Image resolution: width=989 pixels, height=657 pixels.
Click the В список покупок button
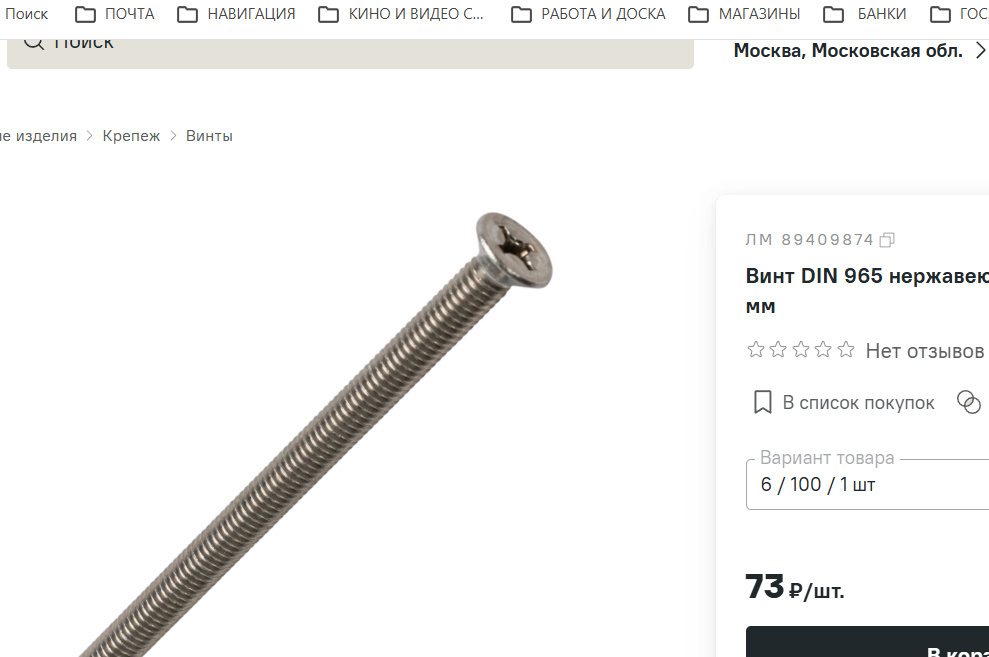[x=845, y=402]
